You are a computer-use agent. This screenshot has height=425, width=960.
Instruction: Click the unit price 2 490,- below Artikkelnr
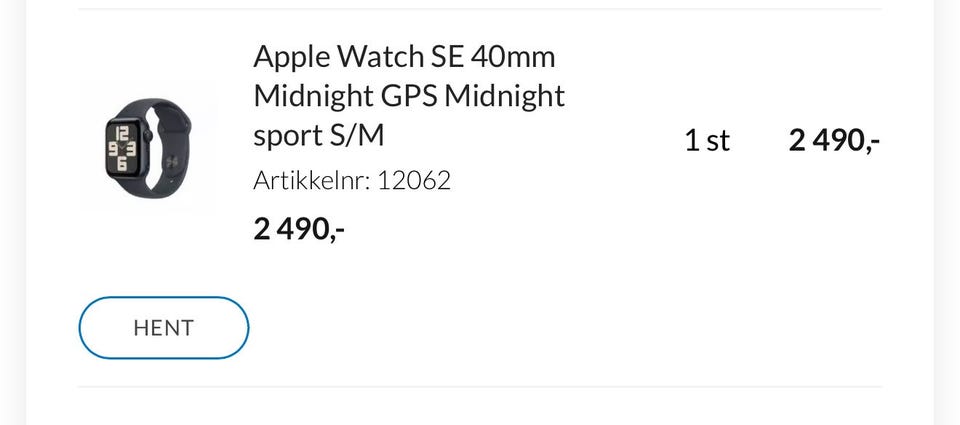[x=299, y=229]
